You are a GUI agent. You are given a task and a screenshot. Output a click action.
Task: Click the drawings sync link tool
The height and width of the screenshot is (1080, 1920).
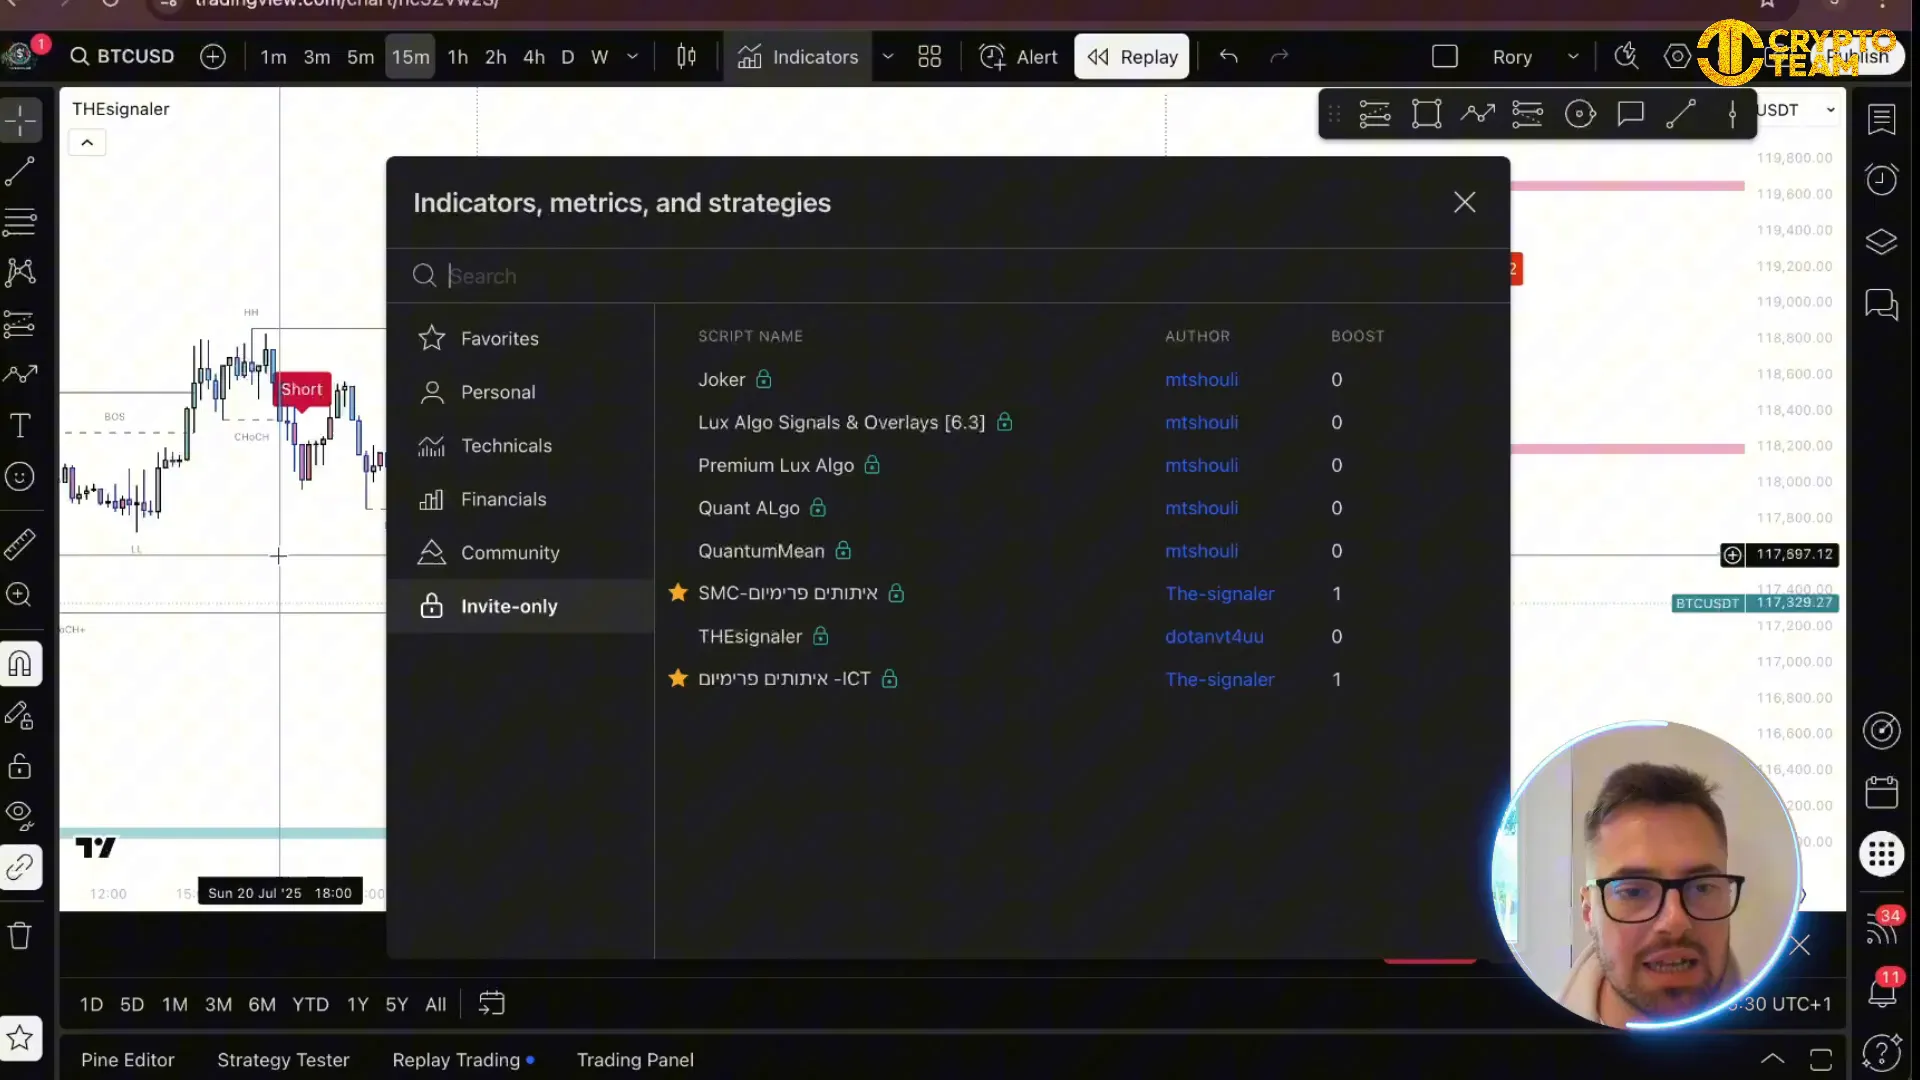[20, 867]
